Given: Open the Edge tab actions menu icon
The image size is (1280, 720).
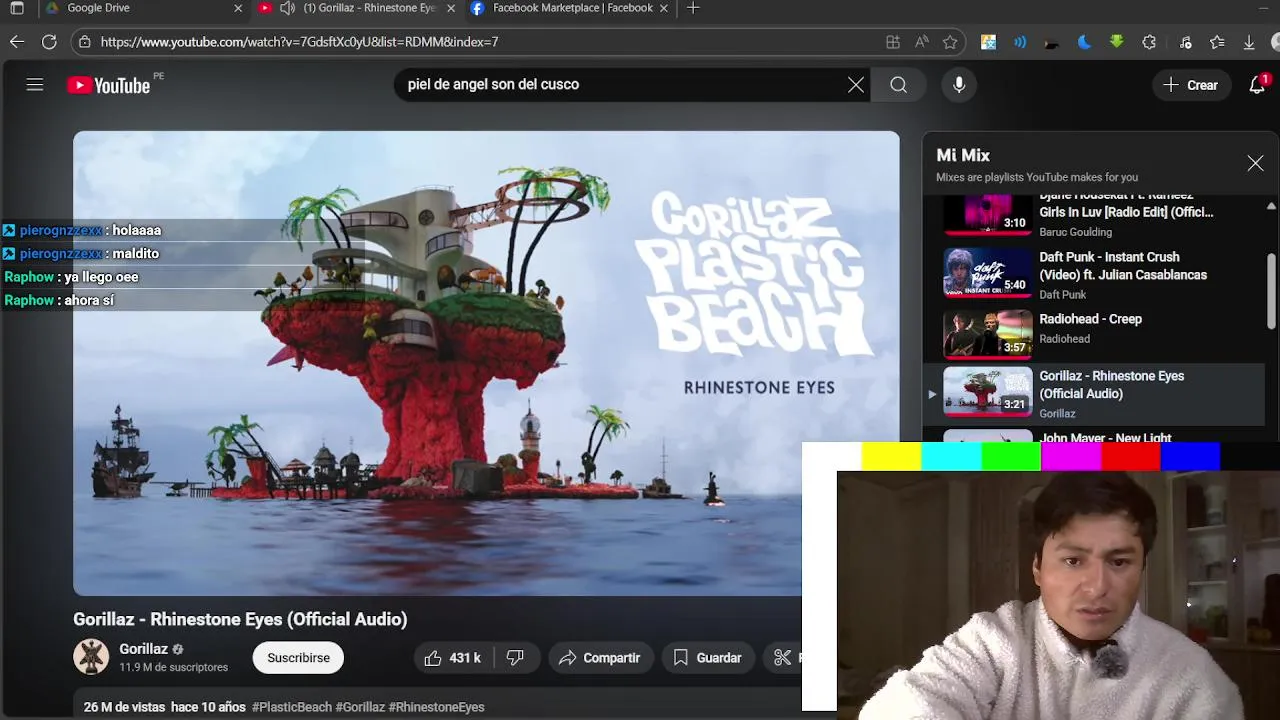Looking at the screenshot, I should coord(17,8).
